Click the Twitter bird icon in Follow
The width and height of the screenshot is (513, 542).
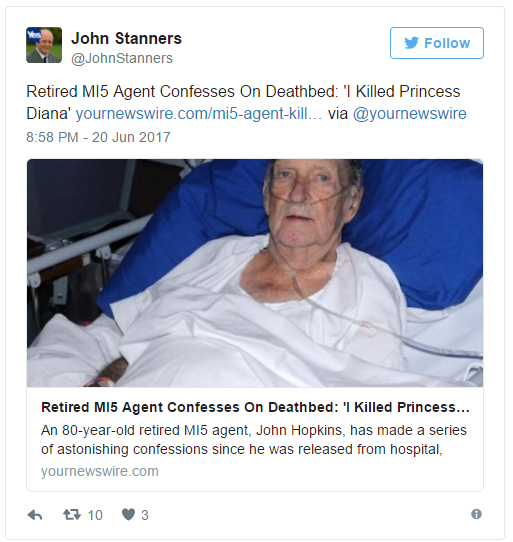tap(411, 43)
